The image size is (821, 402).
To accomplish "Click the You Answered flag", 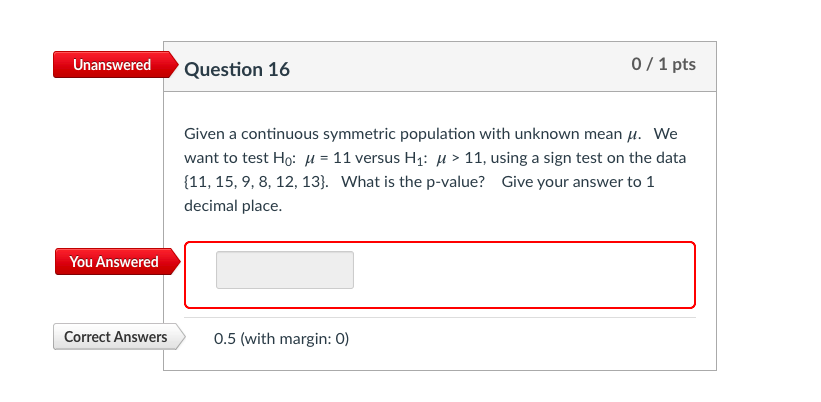I will click(x=114, y=262).
